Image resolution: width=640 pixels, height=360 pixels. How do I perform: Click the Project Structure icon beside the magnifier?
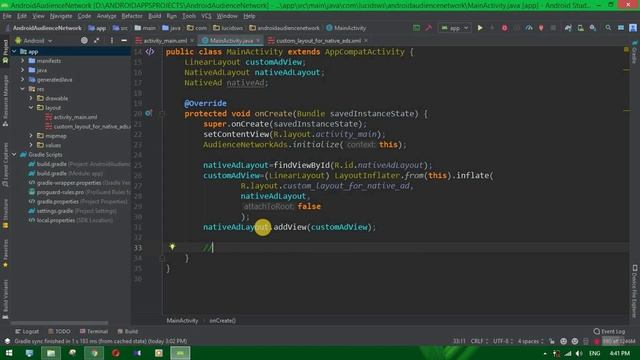(x=621, y=28)
